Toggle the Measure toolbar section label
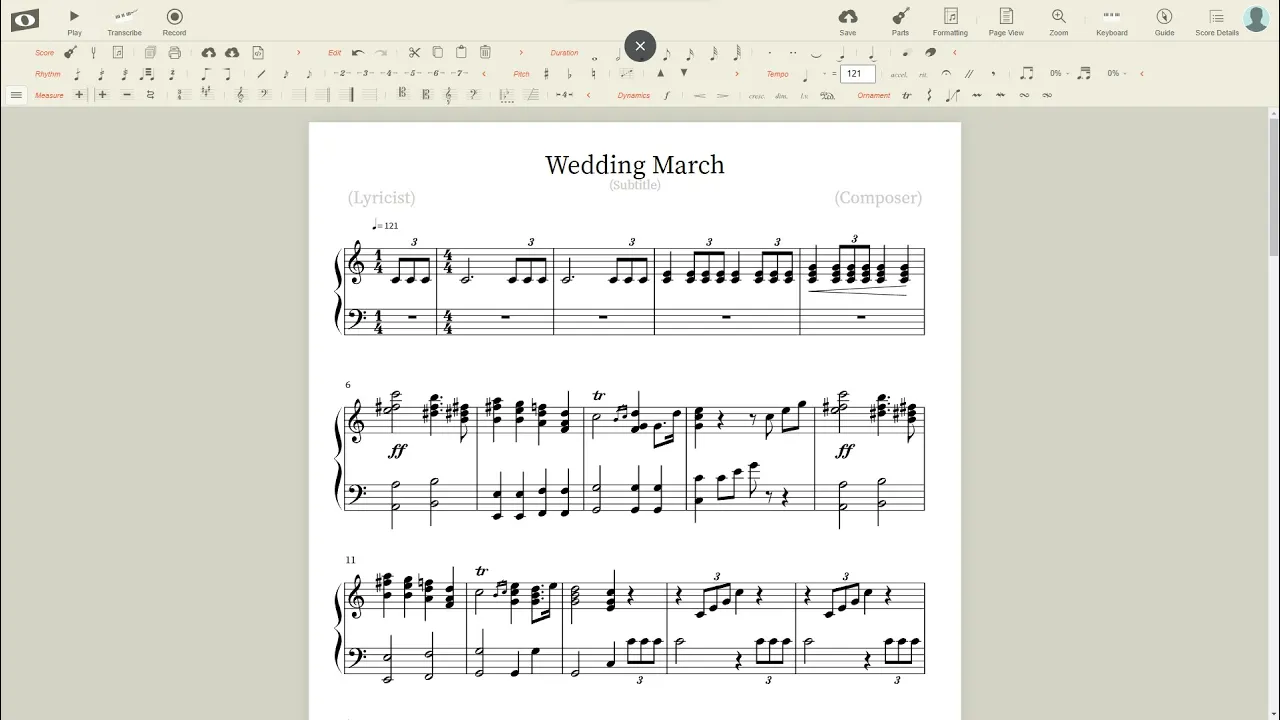 (49, 95)
